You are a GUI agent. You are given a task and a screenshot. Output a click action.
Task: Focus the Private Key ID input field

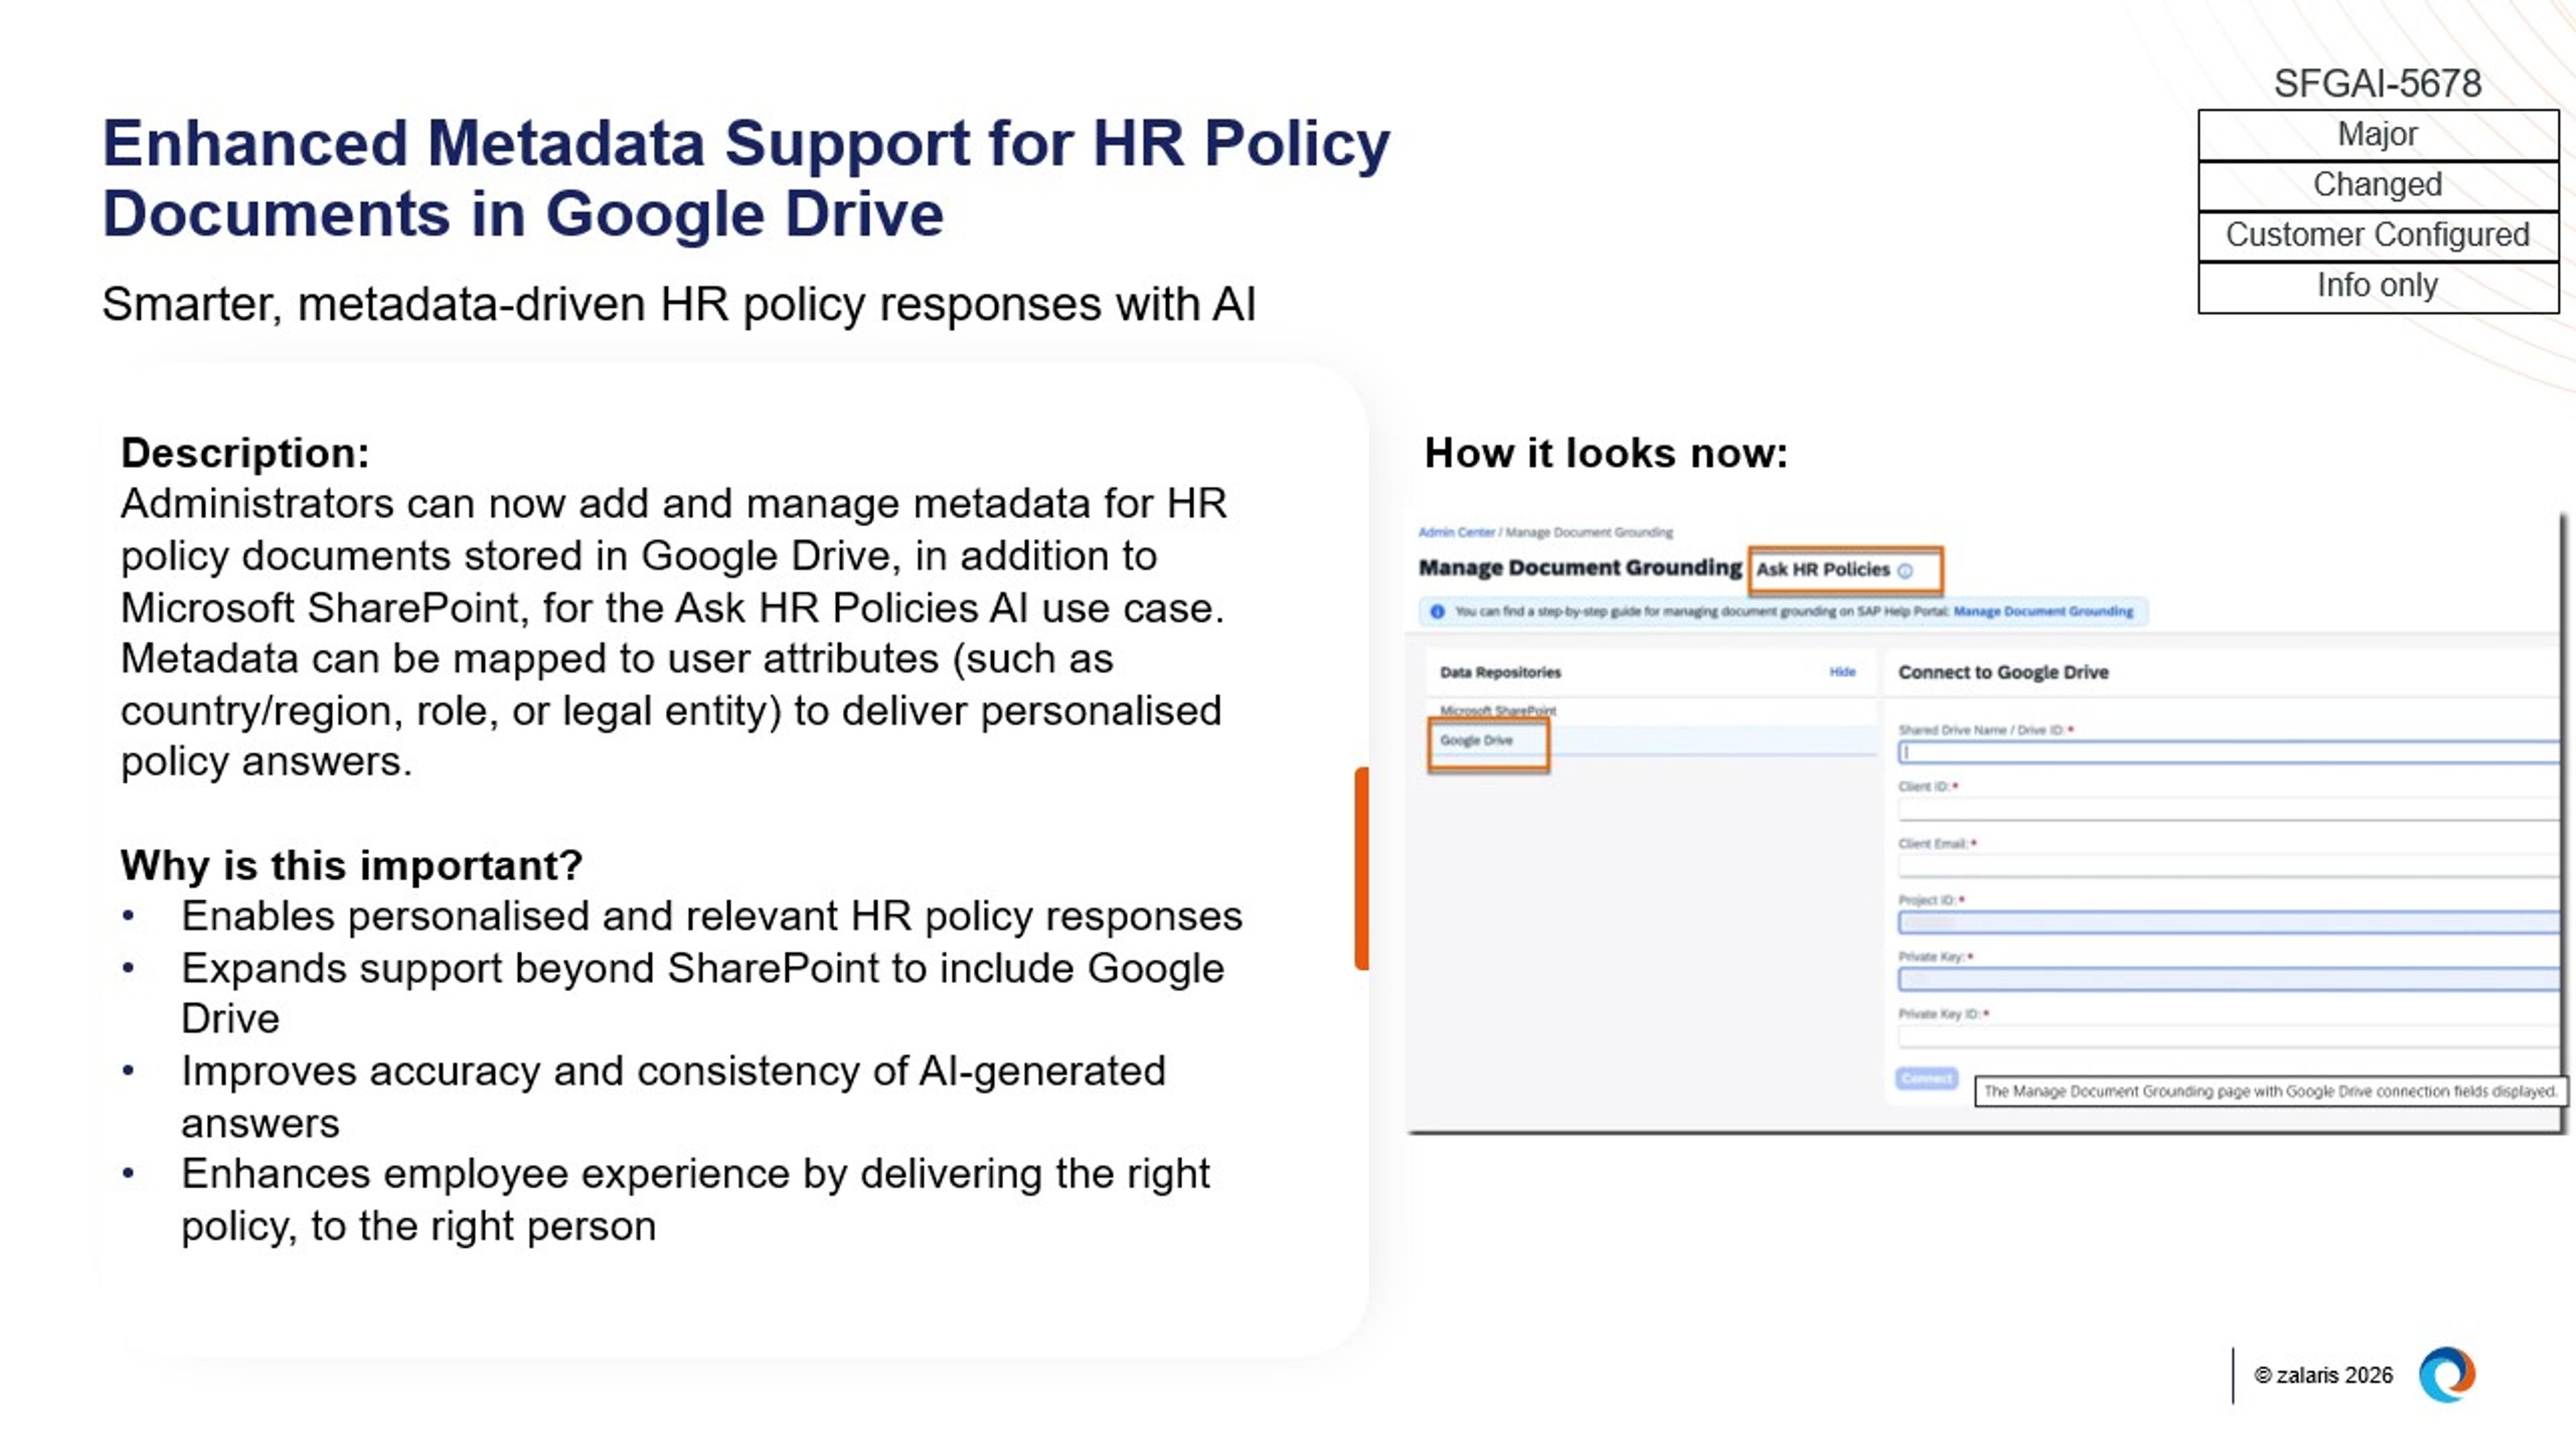coord(2228,1036)
